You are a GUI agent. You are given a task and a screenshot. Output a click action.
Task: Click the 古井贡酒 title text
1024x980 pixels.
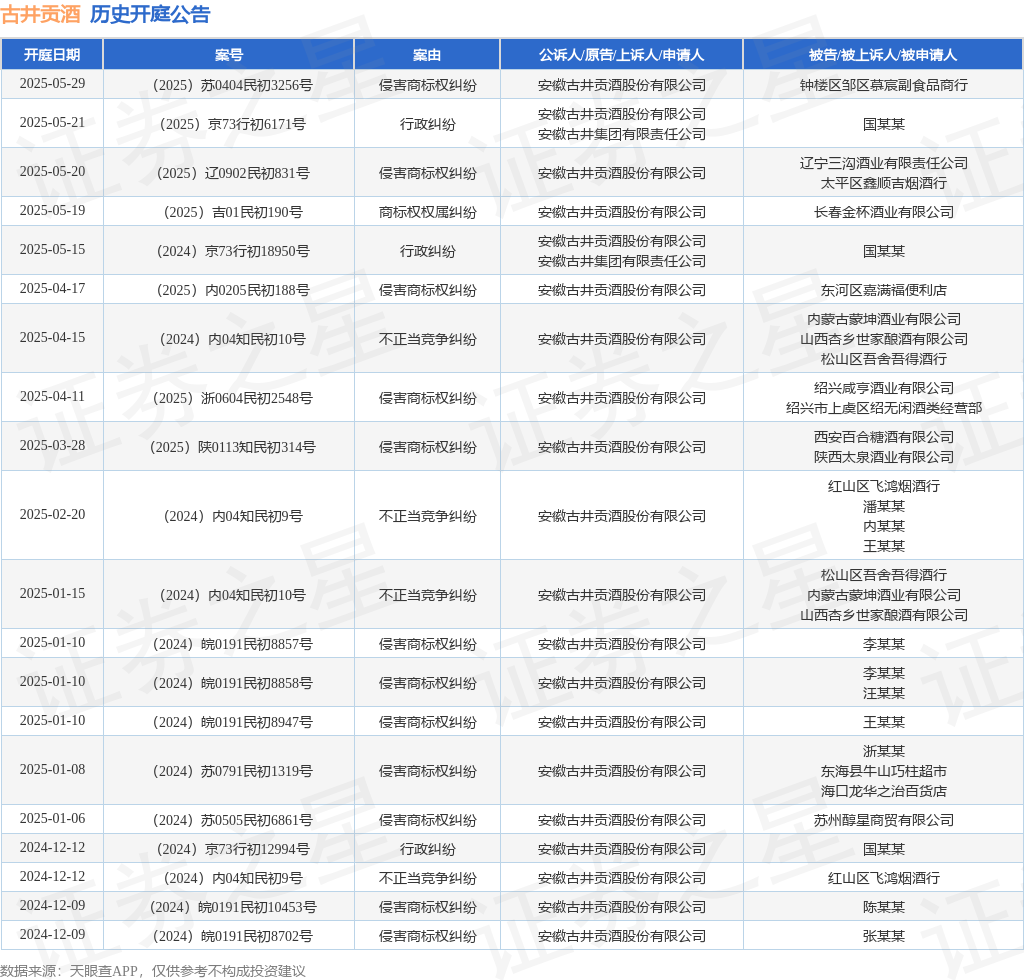[40, 14]
